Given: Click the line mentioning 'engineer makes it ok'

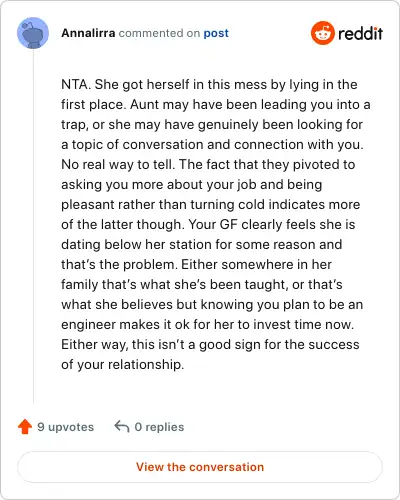Looking at the screenshot, I should (x=207, y=324).
